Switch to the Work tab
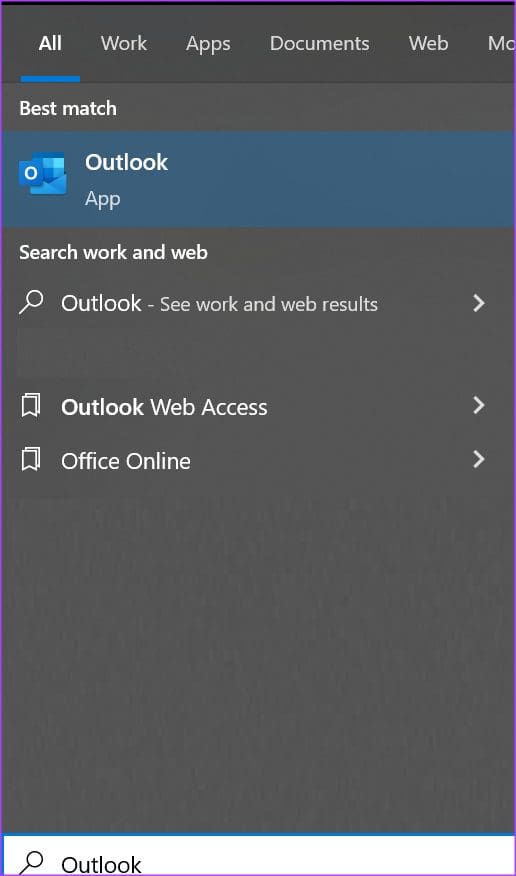This screenshot has height=876, width=516. (x=124, y=44)
